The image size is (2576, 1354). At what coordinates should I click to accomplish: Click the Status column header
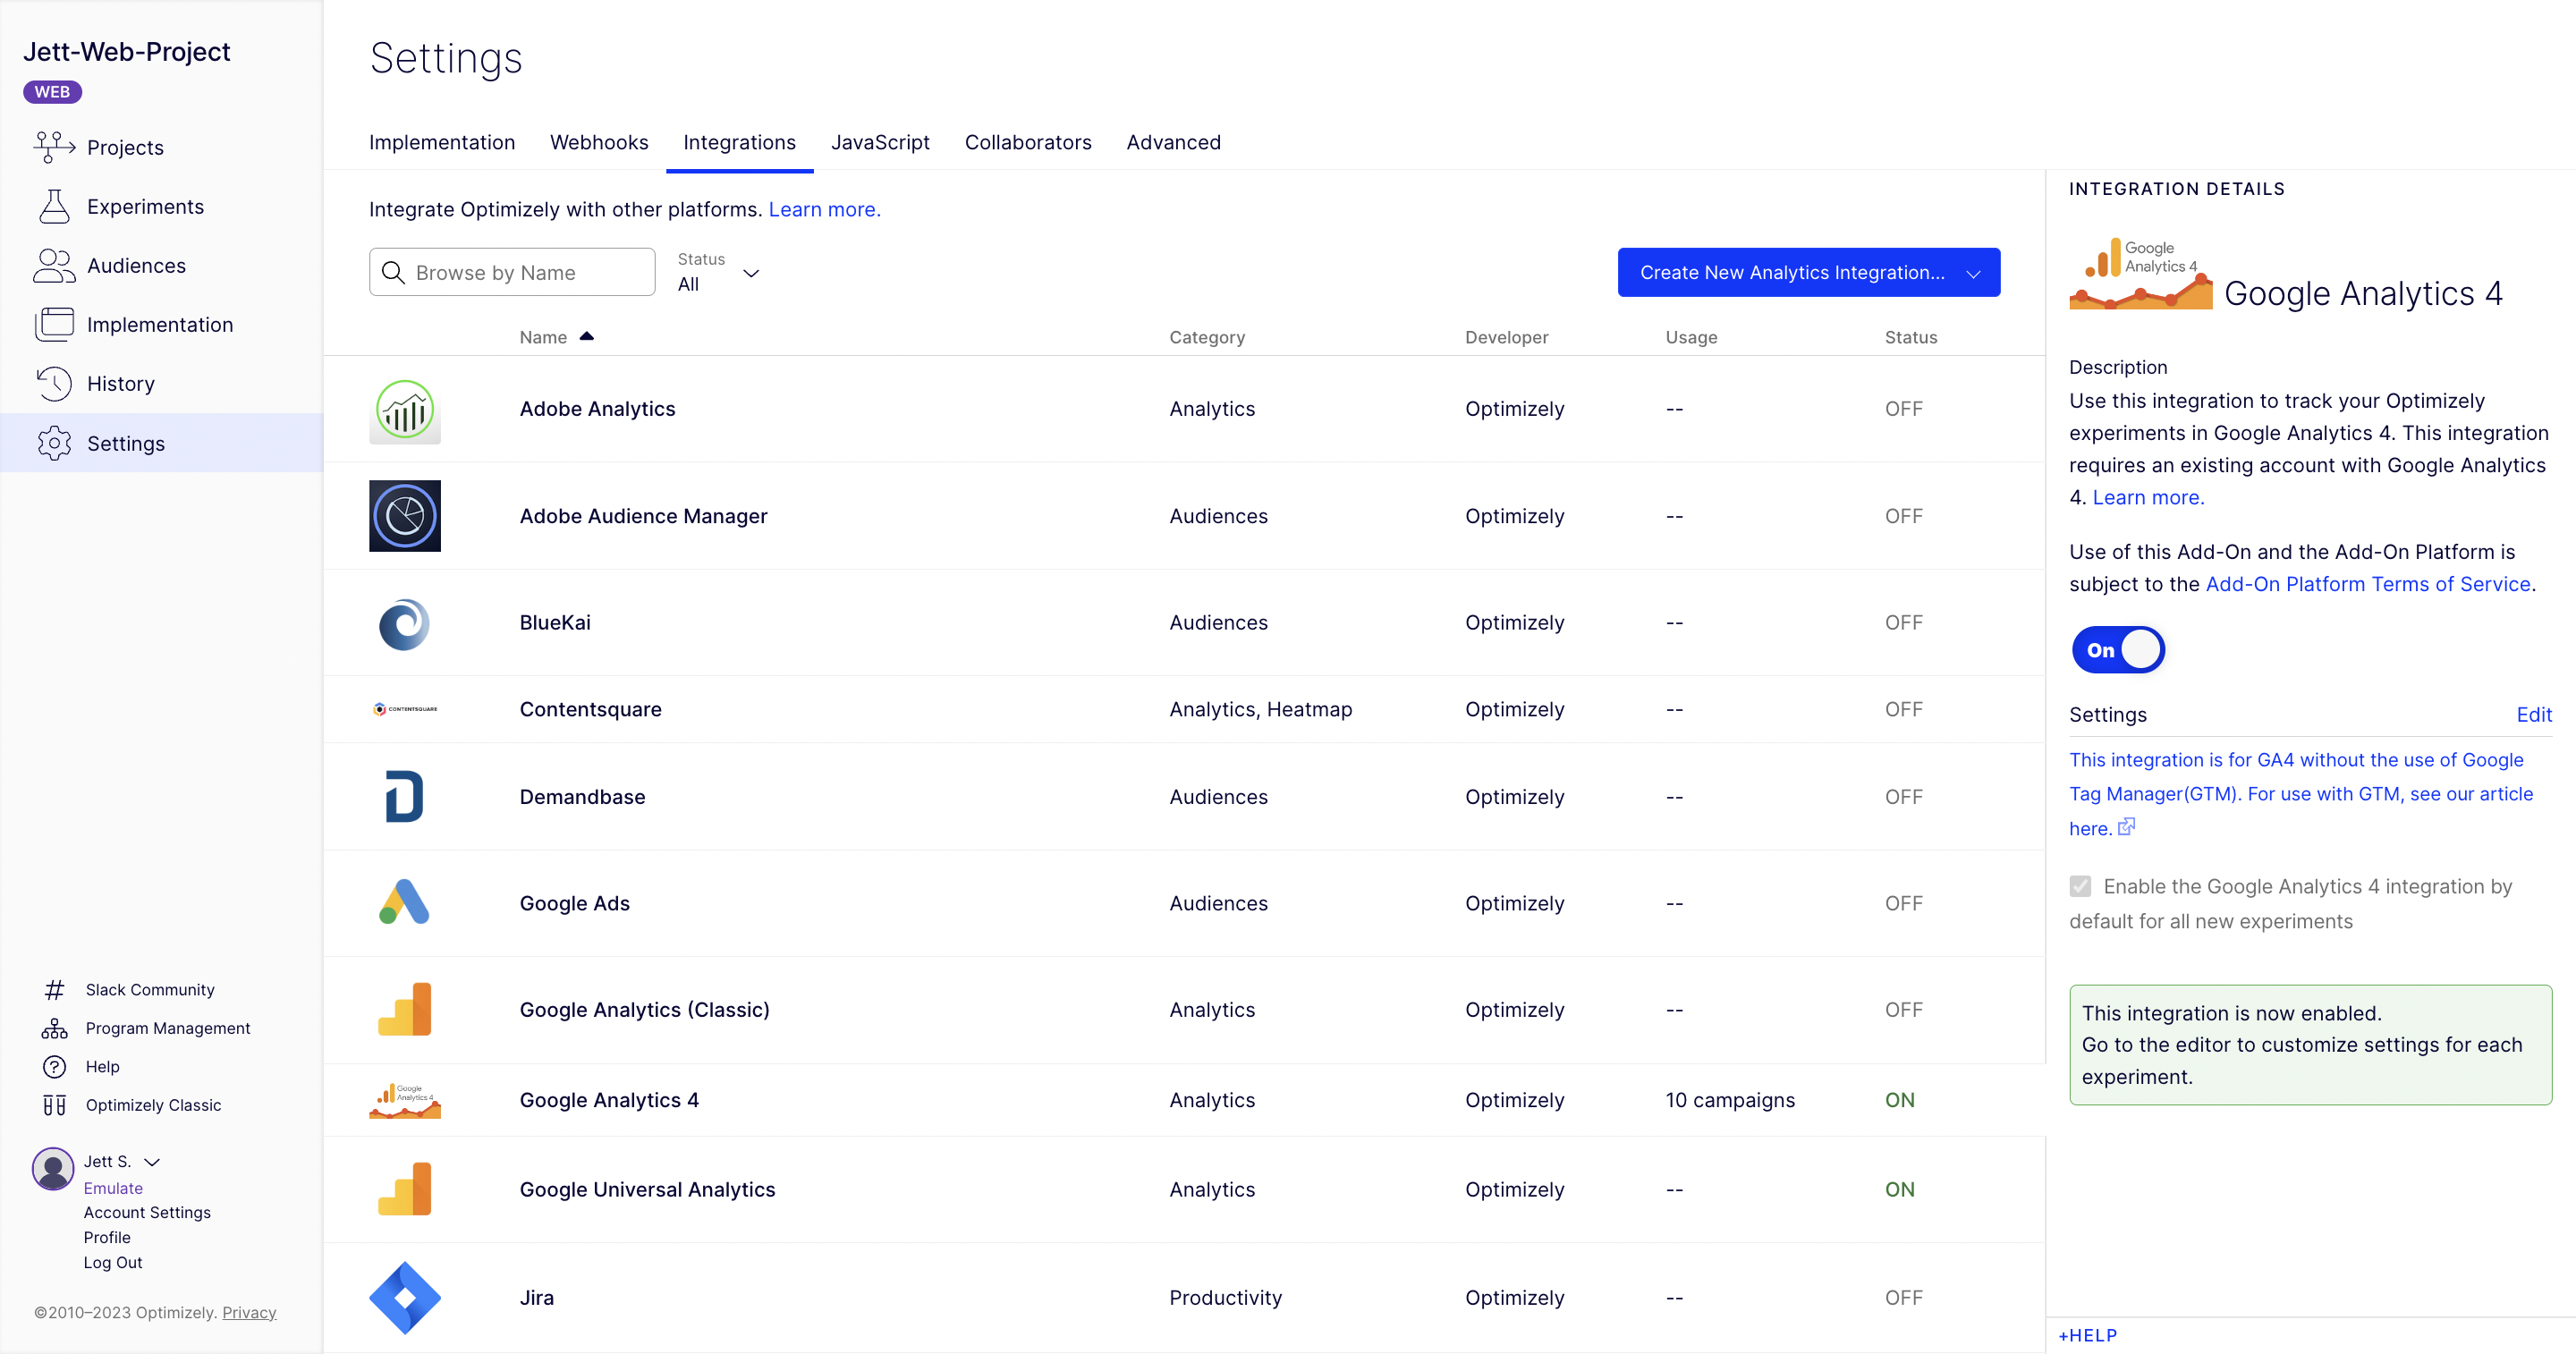coord(1911,337)
